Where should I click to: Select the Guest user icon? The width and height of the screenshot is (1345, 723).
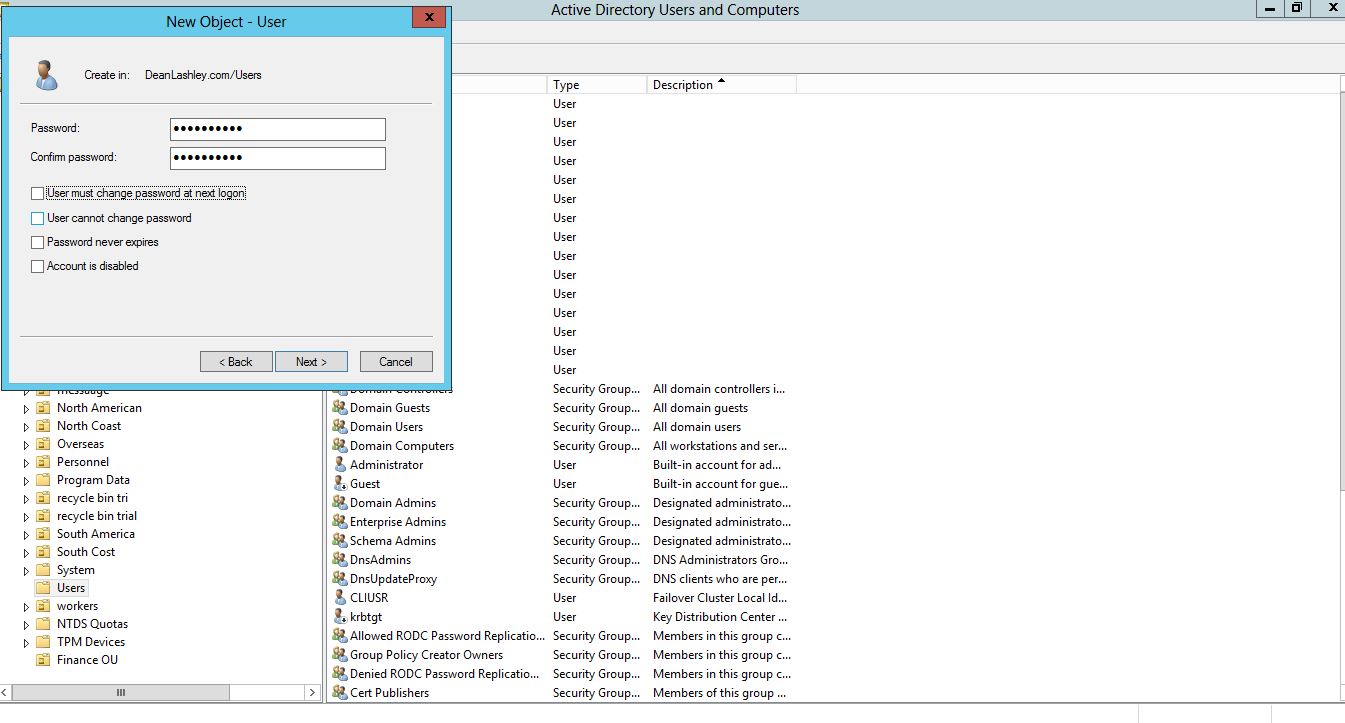pyautogui.click(x=340, y=484)
